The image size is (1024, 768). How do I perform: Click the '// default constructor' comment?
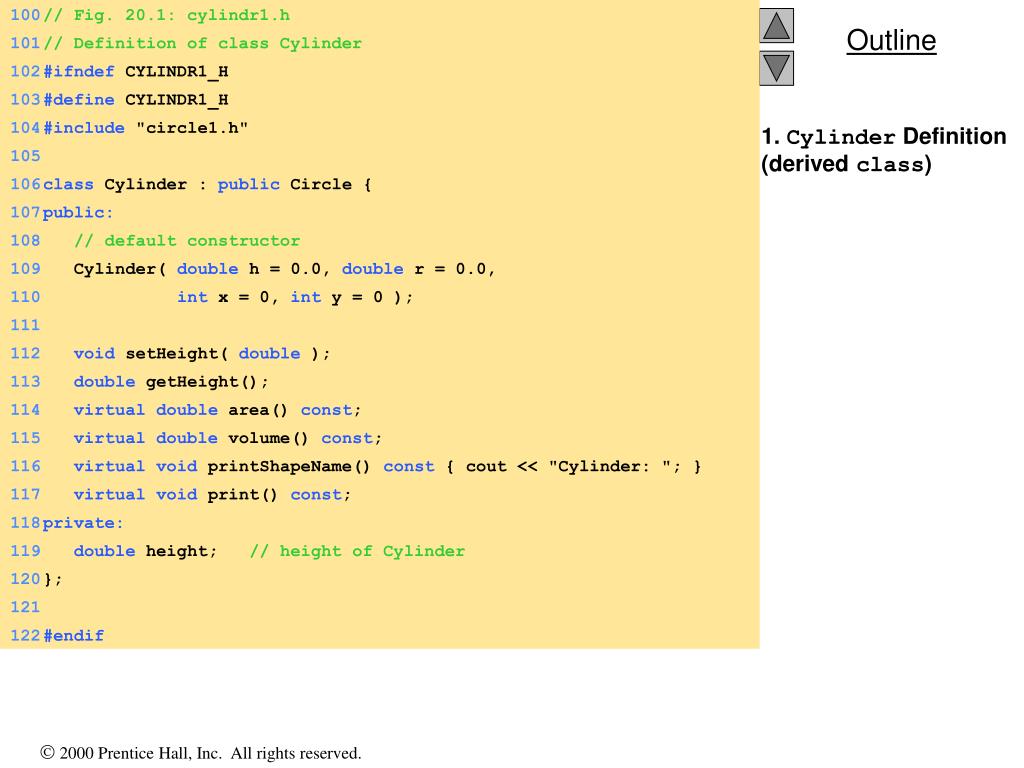coord(187,241)
